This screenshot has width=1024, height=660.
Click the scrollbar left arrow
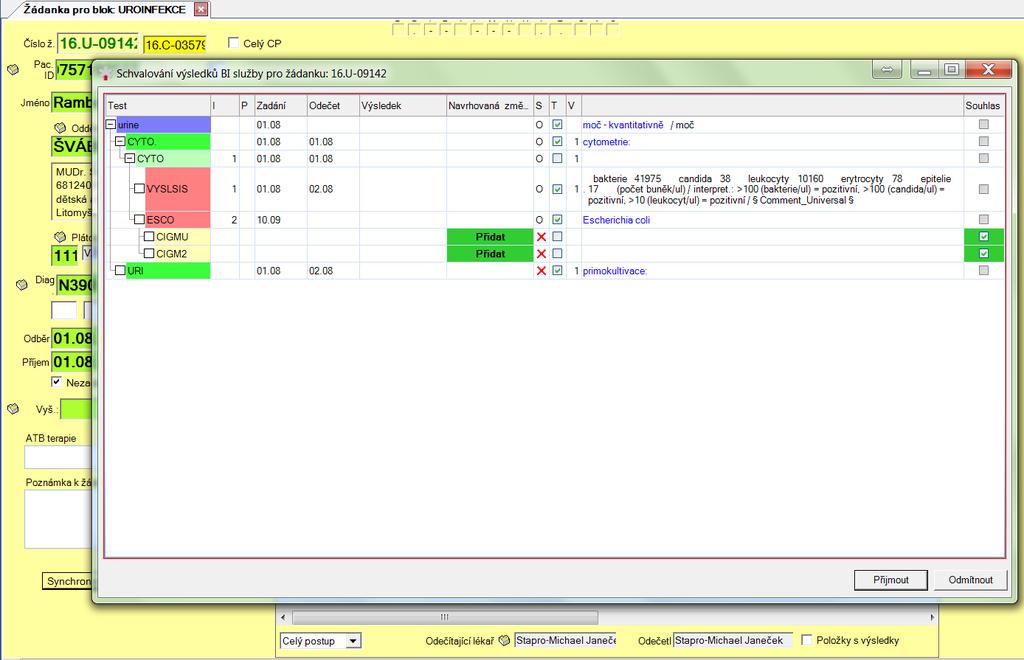pyautogui.click(x=283, y=617)
